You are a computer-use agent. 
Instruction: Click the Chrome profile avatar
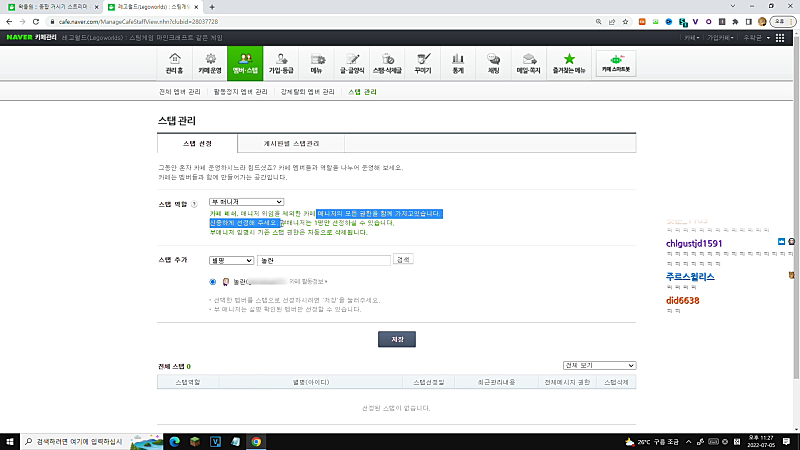[762, 22]
